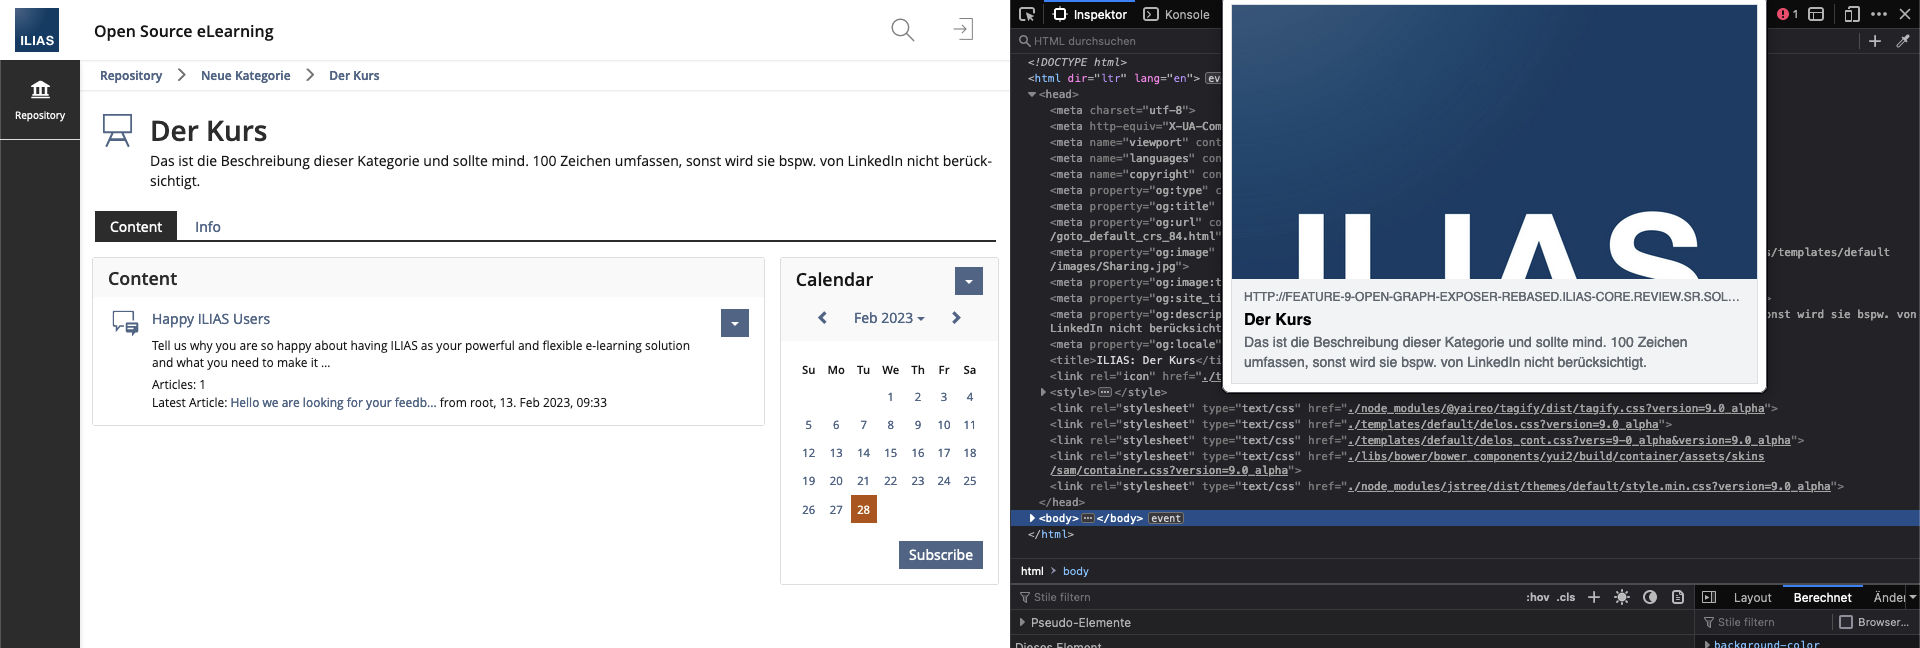Screen dimensions: 1920x648
Task: Toggle dark color scheme simulation
Action: coord(1650,597)
